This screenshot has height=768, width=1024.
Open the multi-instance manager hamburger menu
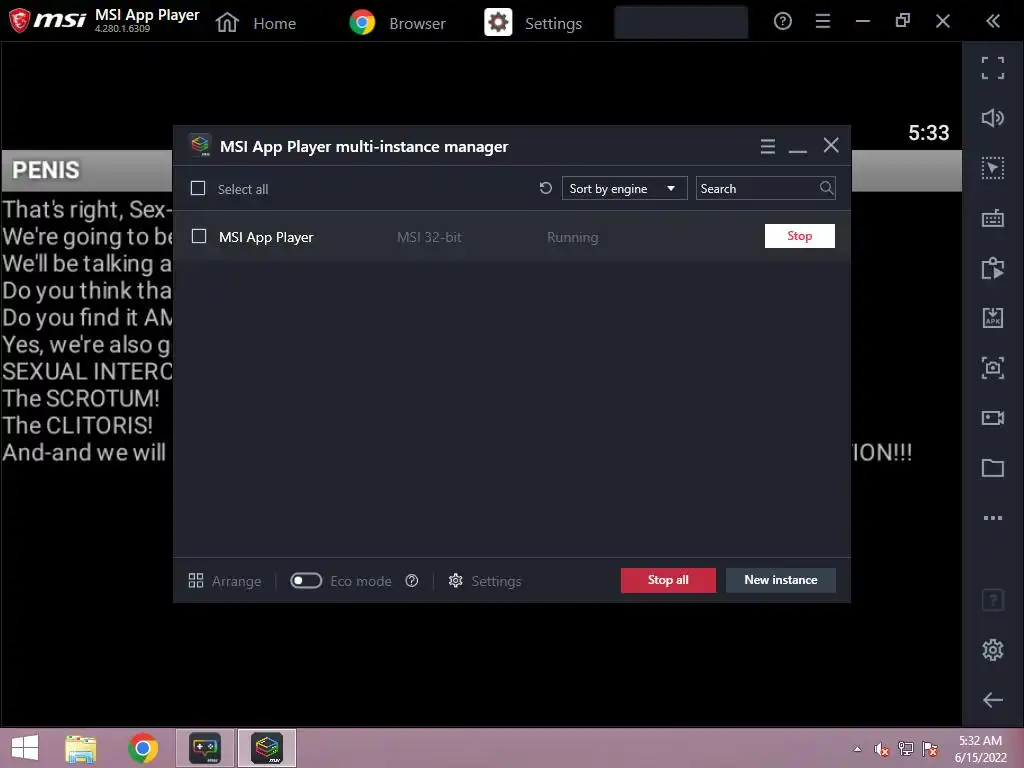768,146
